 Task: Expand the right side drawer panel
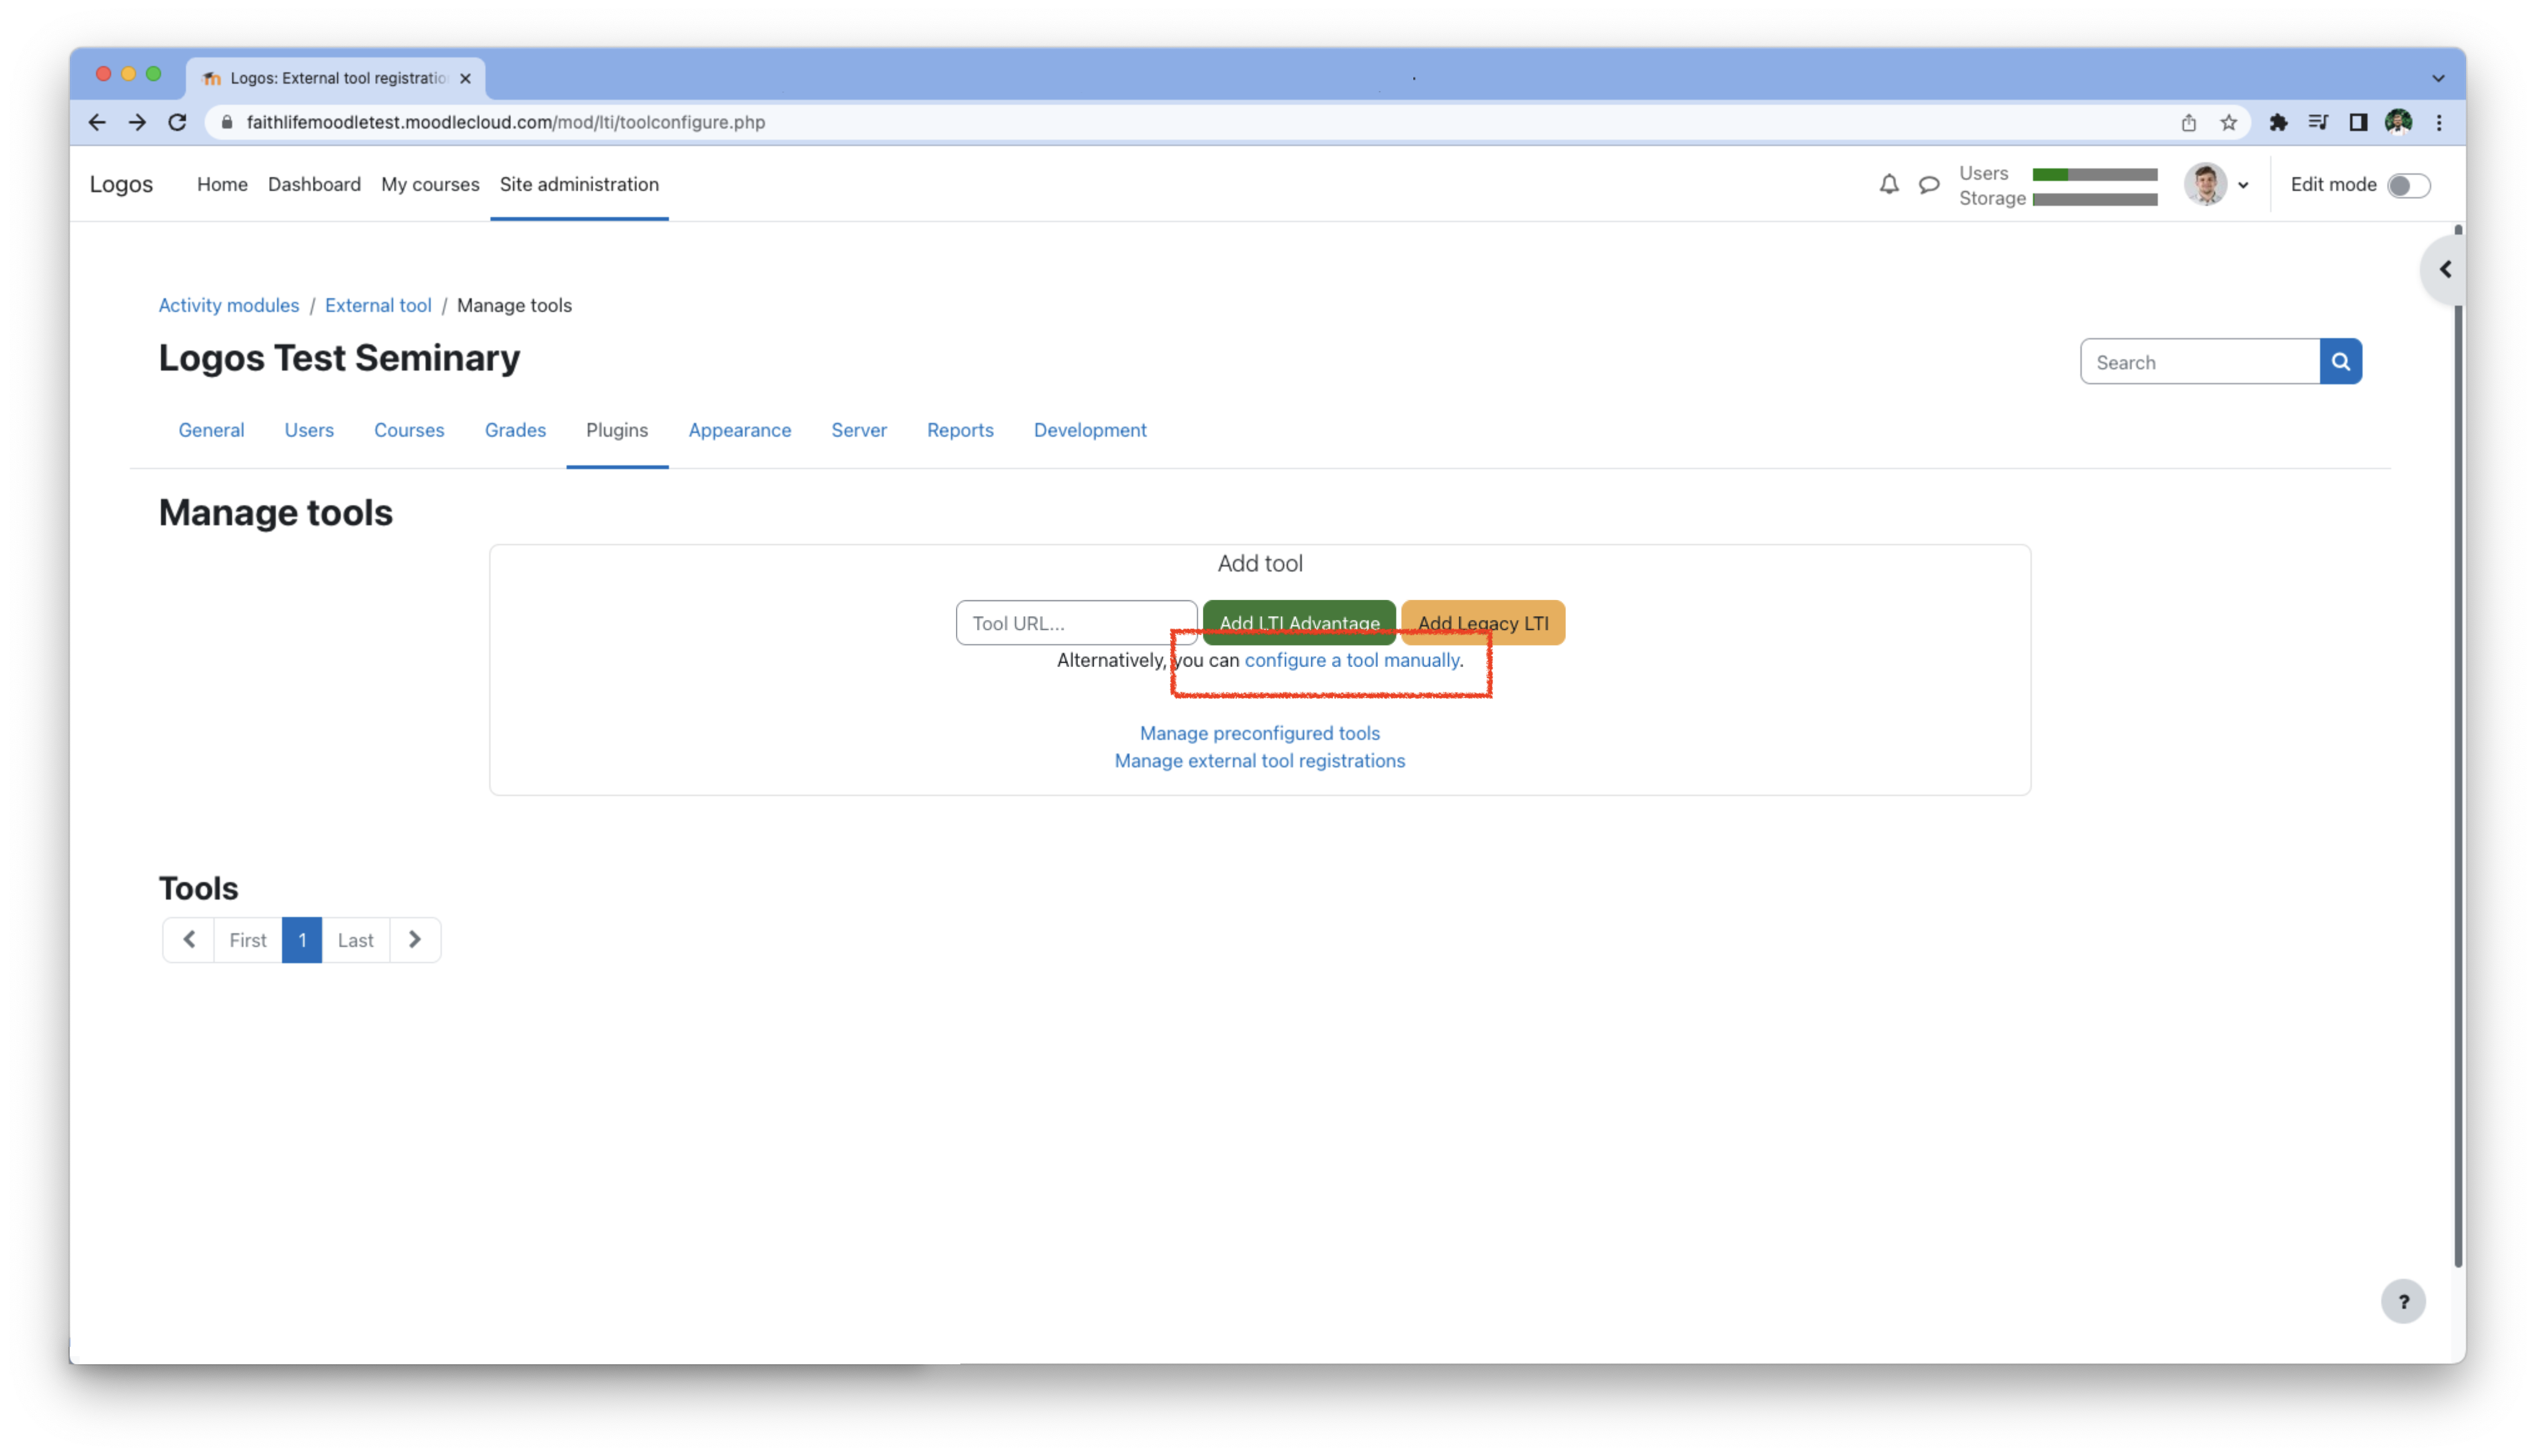(2446, 269)
